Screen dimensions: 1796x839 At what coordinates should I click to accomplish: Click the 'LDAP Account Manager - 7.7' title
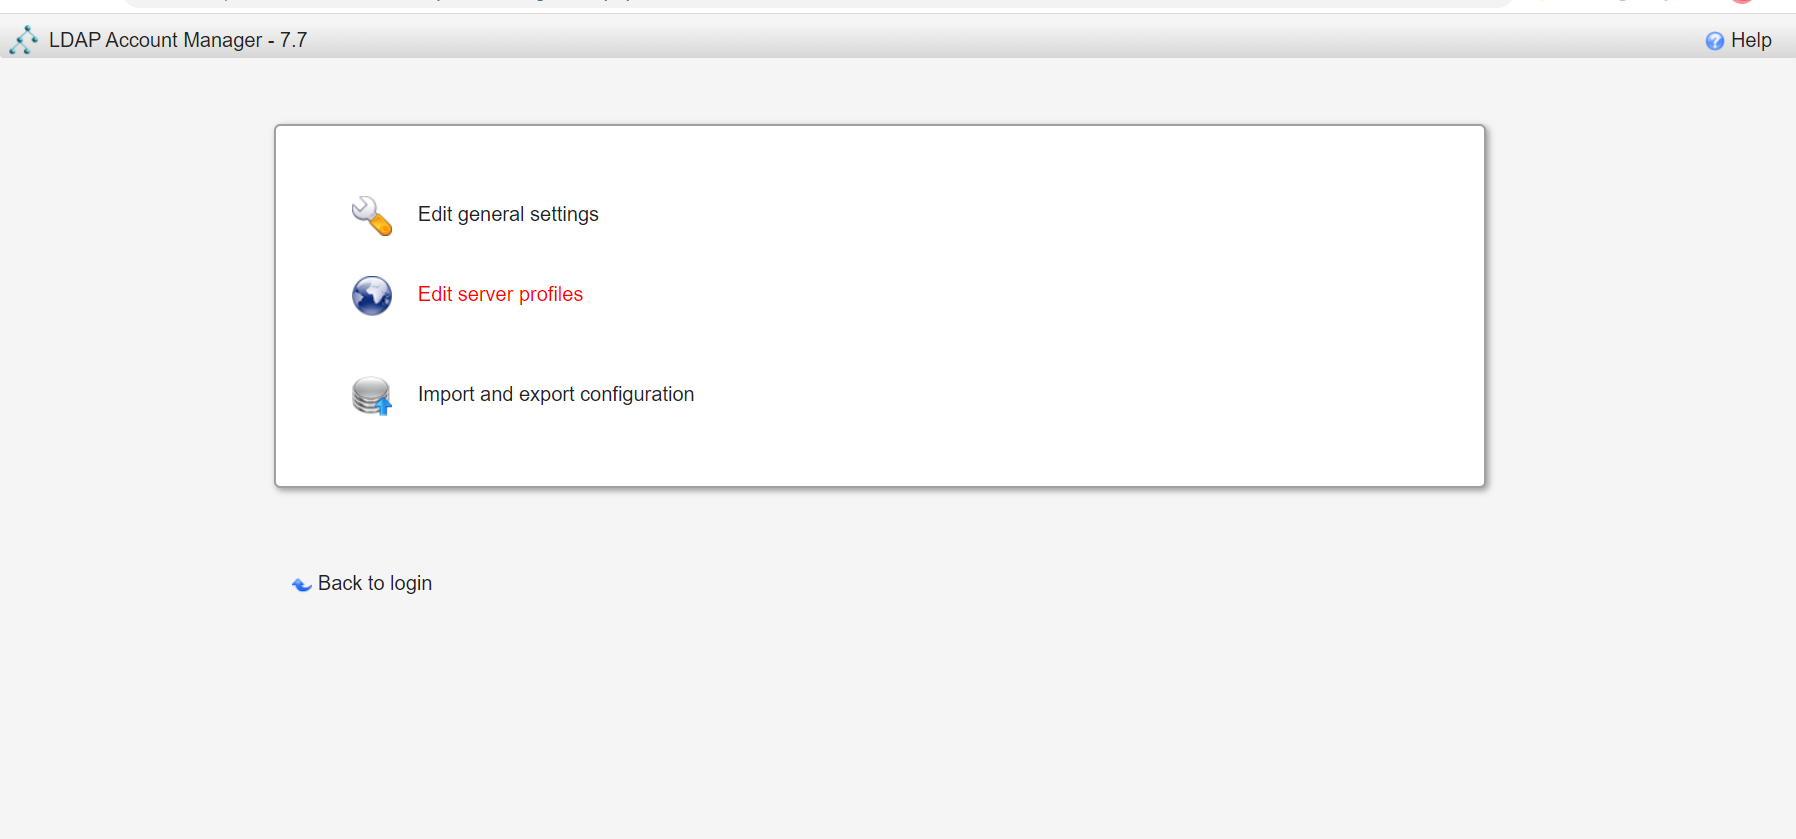[178, 40]
